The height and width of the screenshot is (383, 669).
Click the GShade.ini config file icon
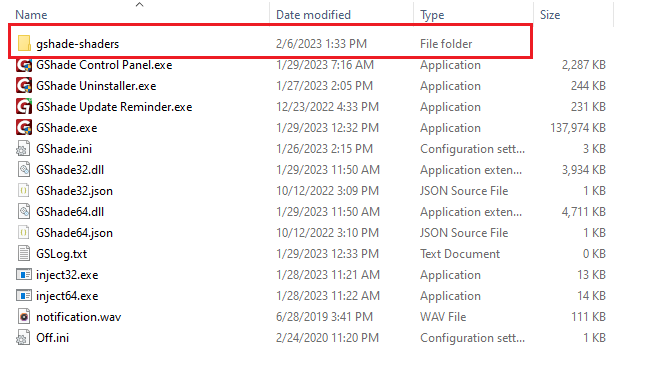click(x=23, y=149)
